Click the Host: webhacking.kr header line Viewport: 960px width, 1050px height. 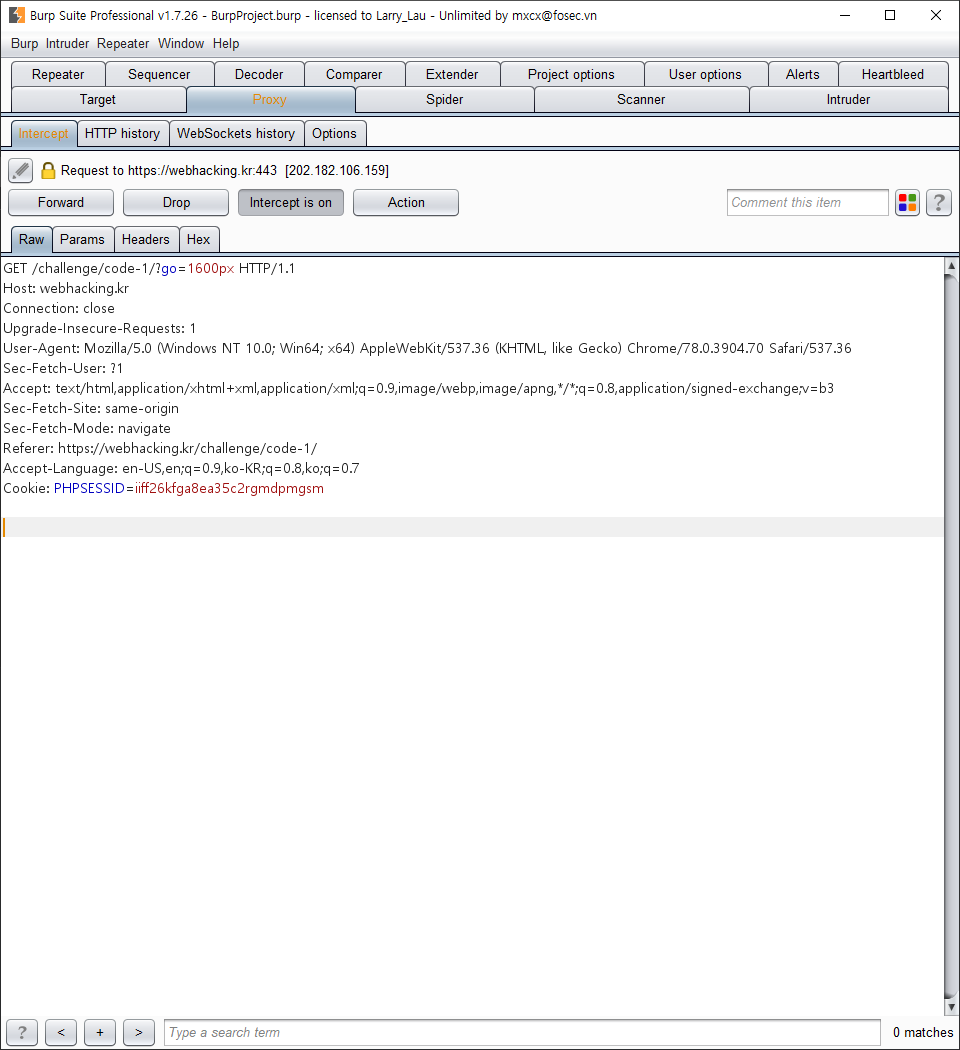tap(66, 289)
